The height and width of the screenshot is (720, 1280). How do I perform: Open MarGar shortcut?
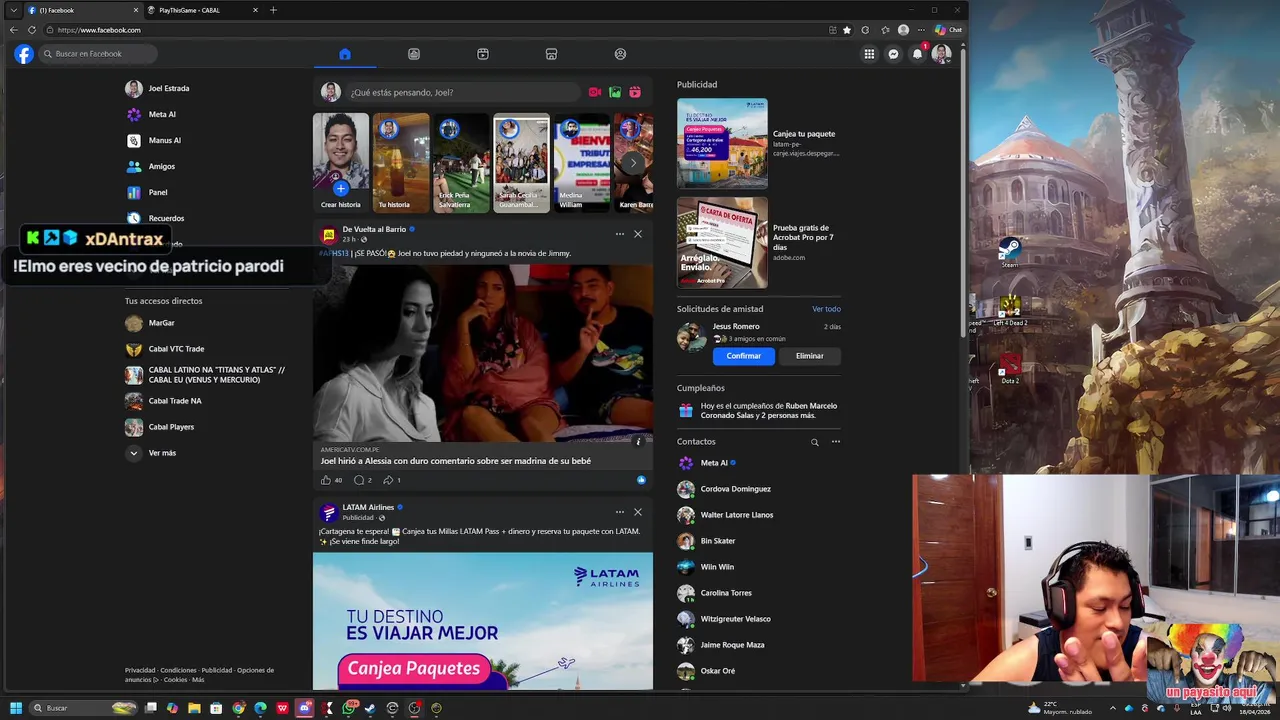(161, 323)
